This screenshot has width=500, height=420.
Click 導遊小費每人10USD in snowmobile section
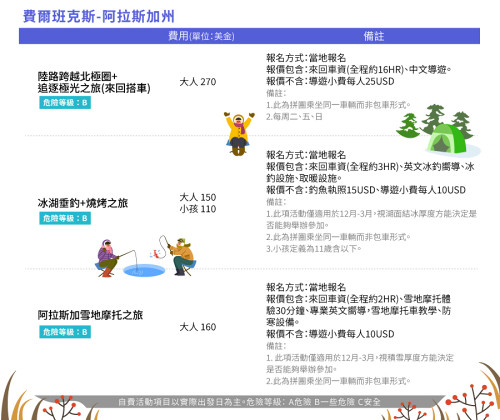click(x=330, y=334)
